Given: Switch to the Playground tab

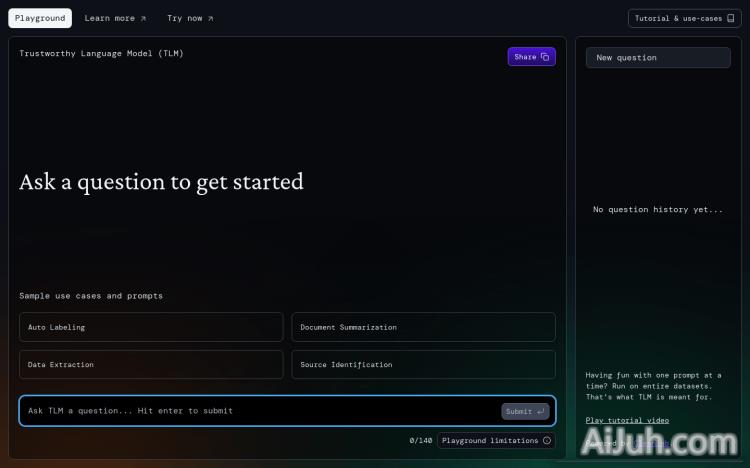Looking at the screenshot, I should pos(40,18).
